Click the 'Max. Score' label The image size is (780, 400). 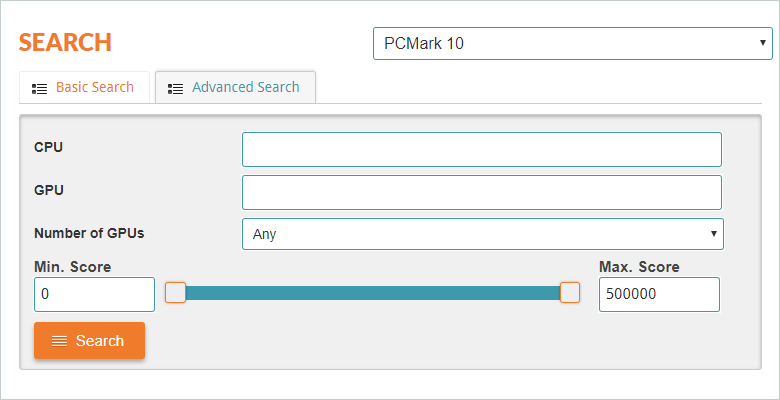point(639,267)
